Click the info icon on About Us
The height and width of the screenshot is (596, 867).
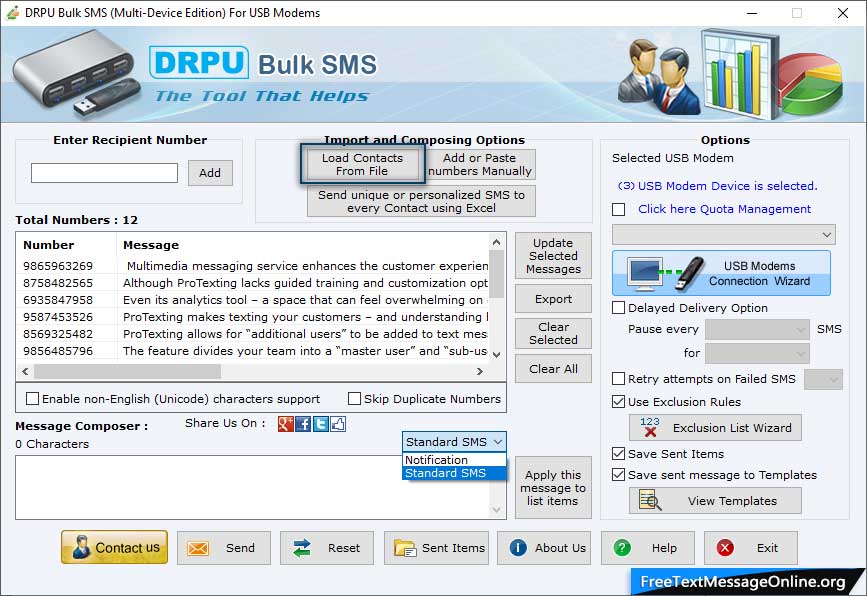tap(518, 548)
